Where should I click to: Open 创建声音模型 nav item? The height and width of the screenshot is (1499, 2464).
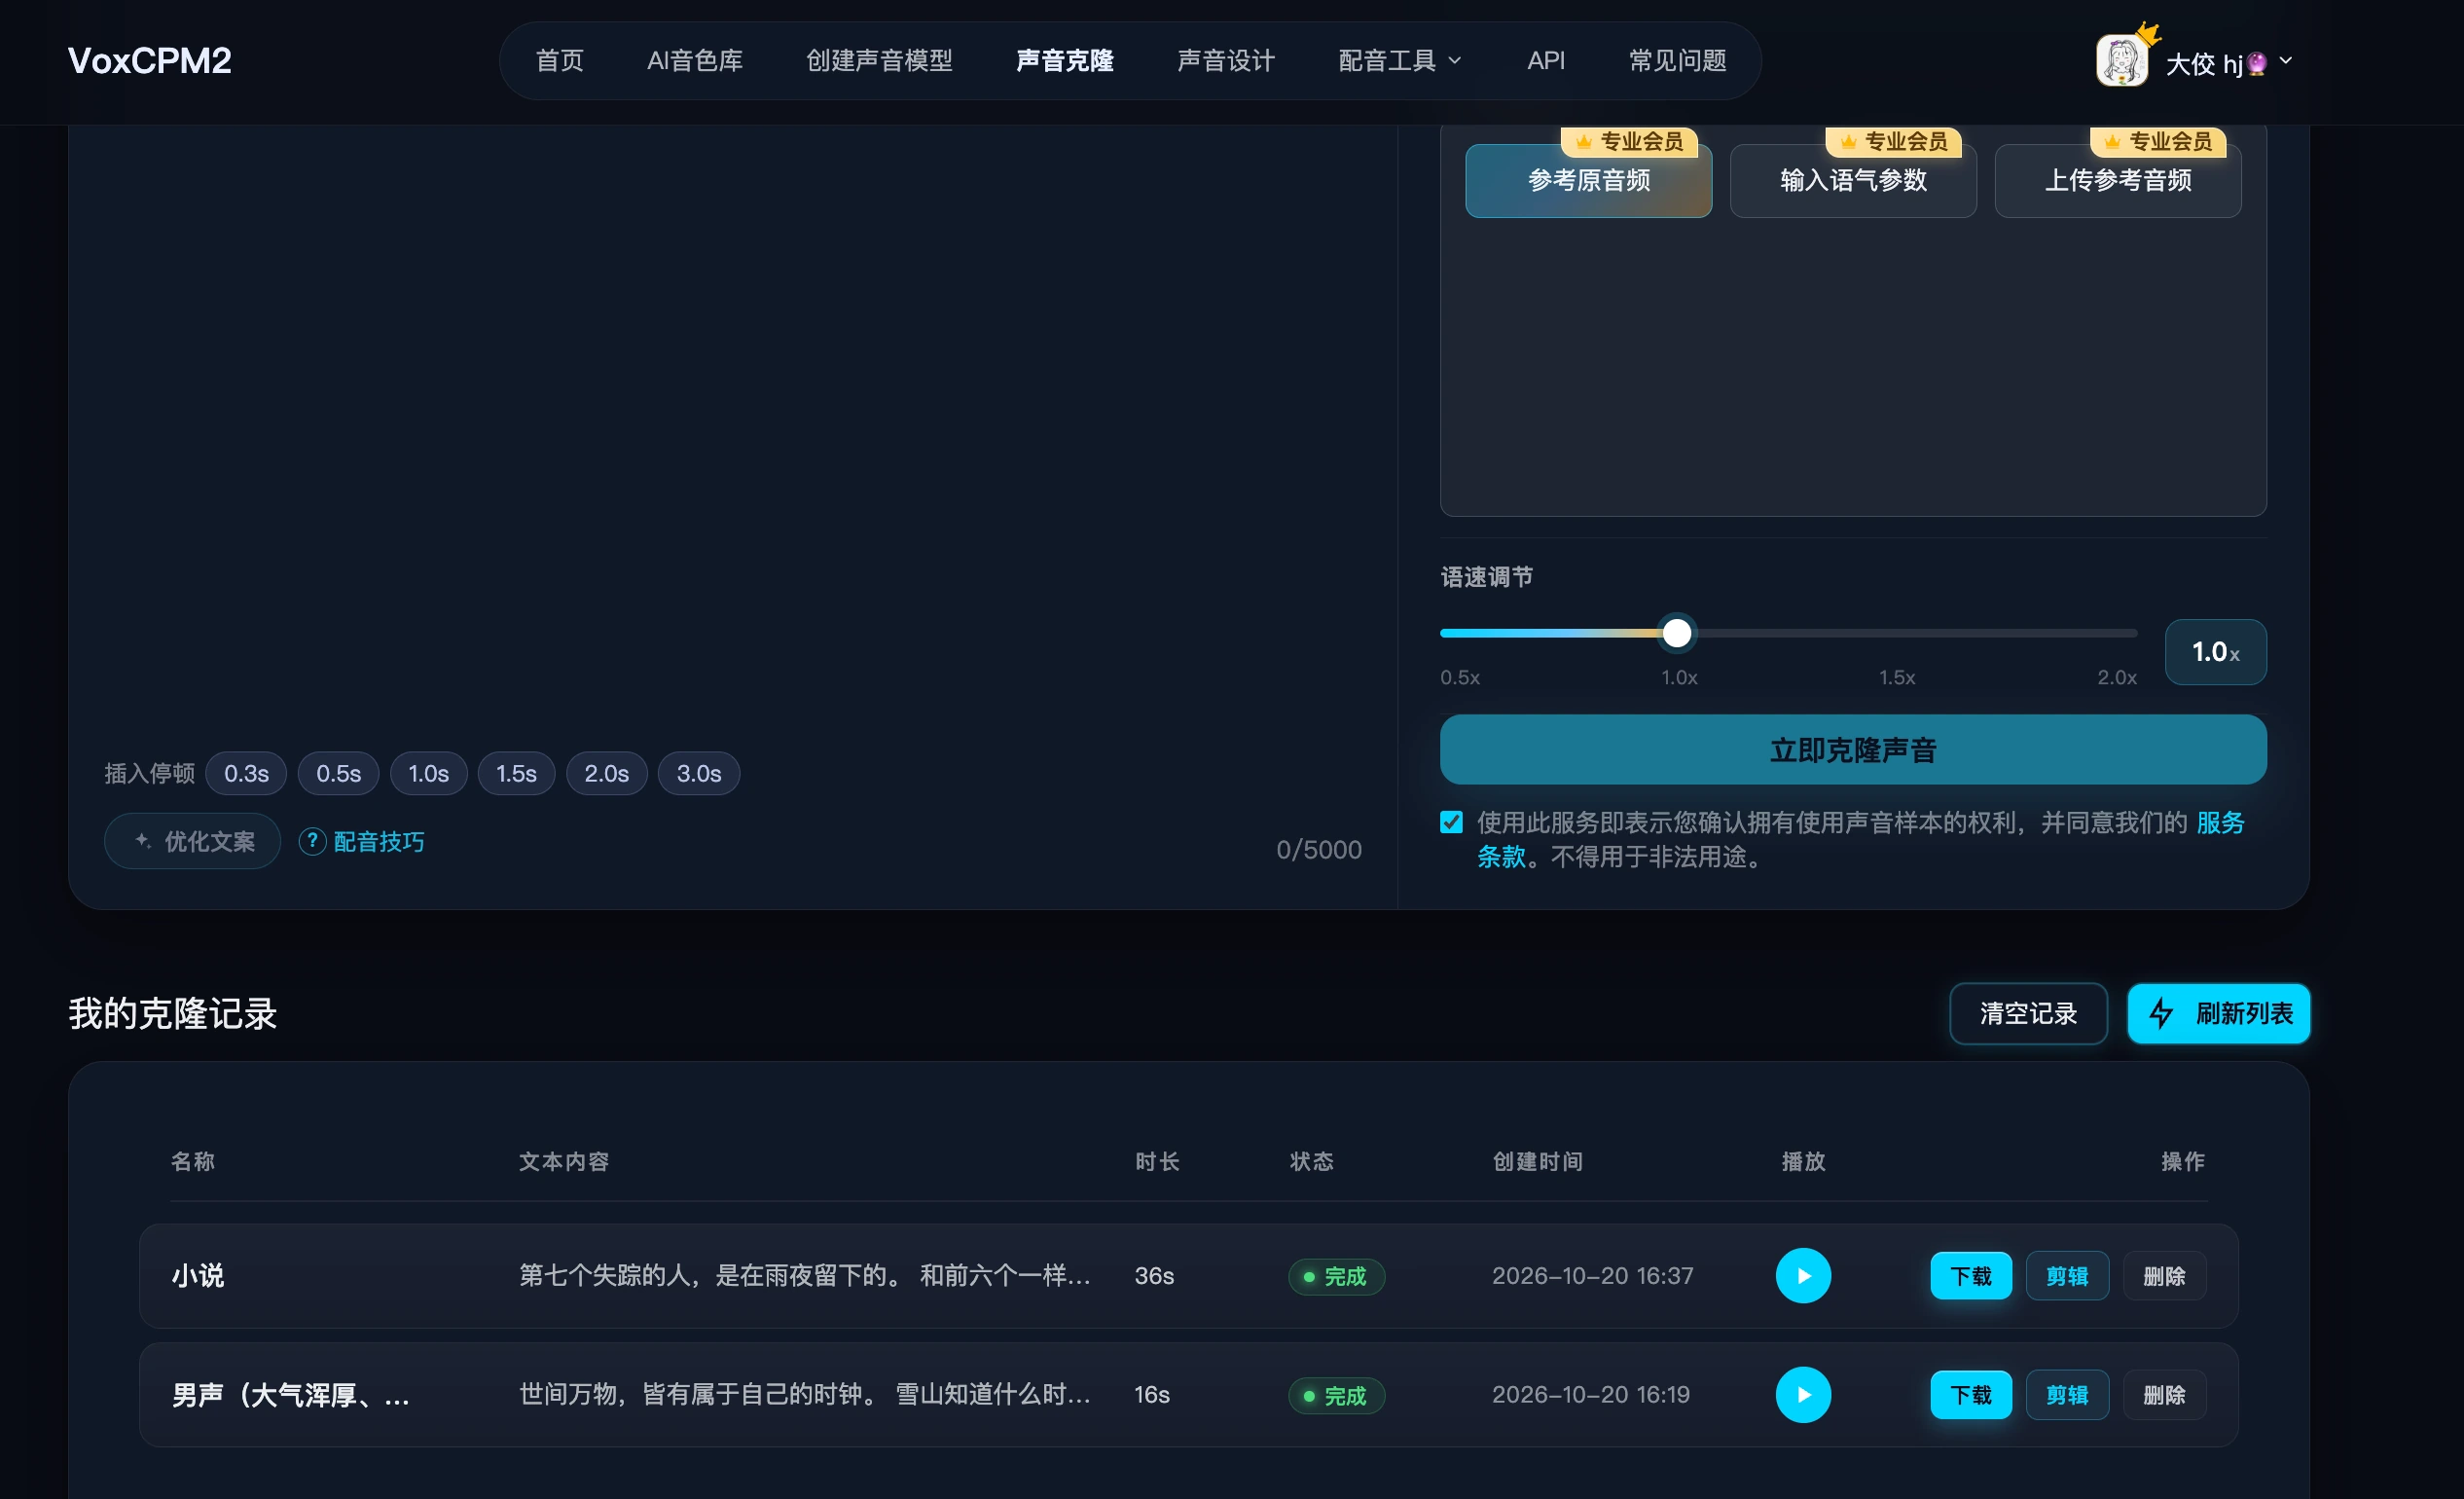879,61
